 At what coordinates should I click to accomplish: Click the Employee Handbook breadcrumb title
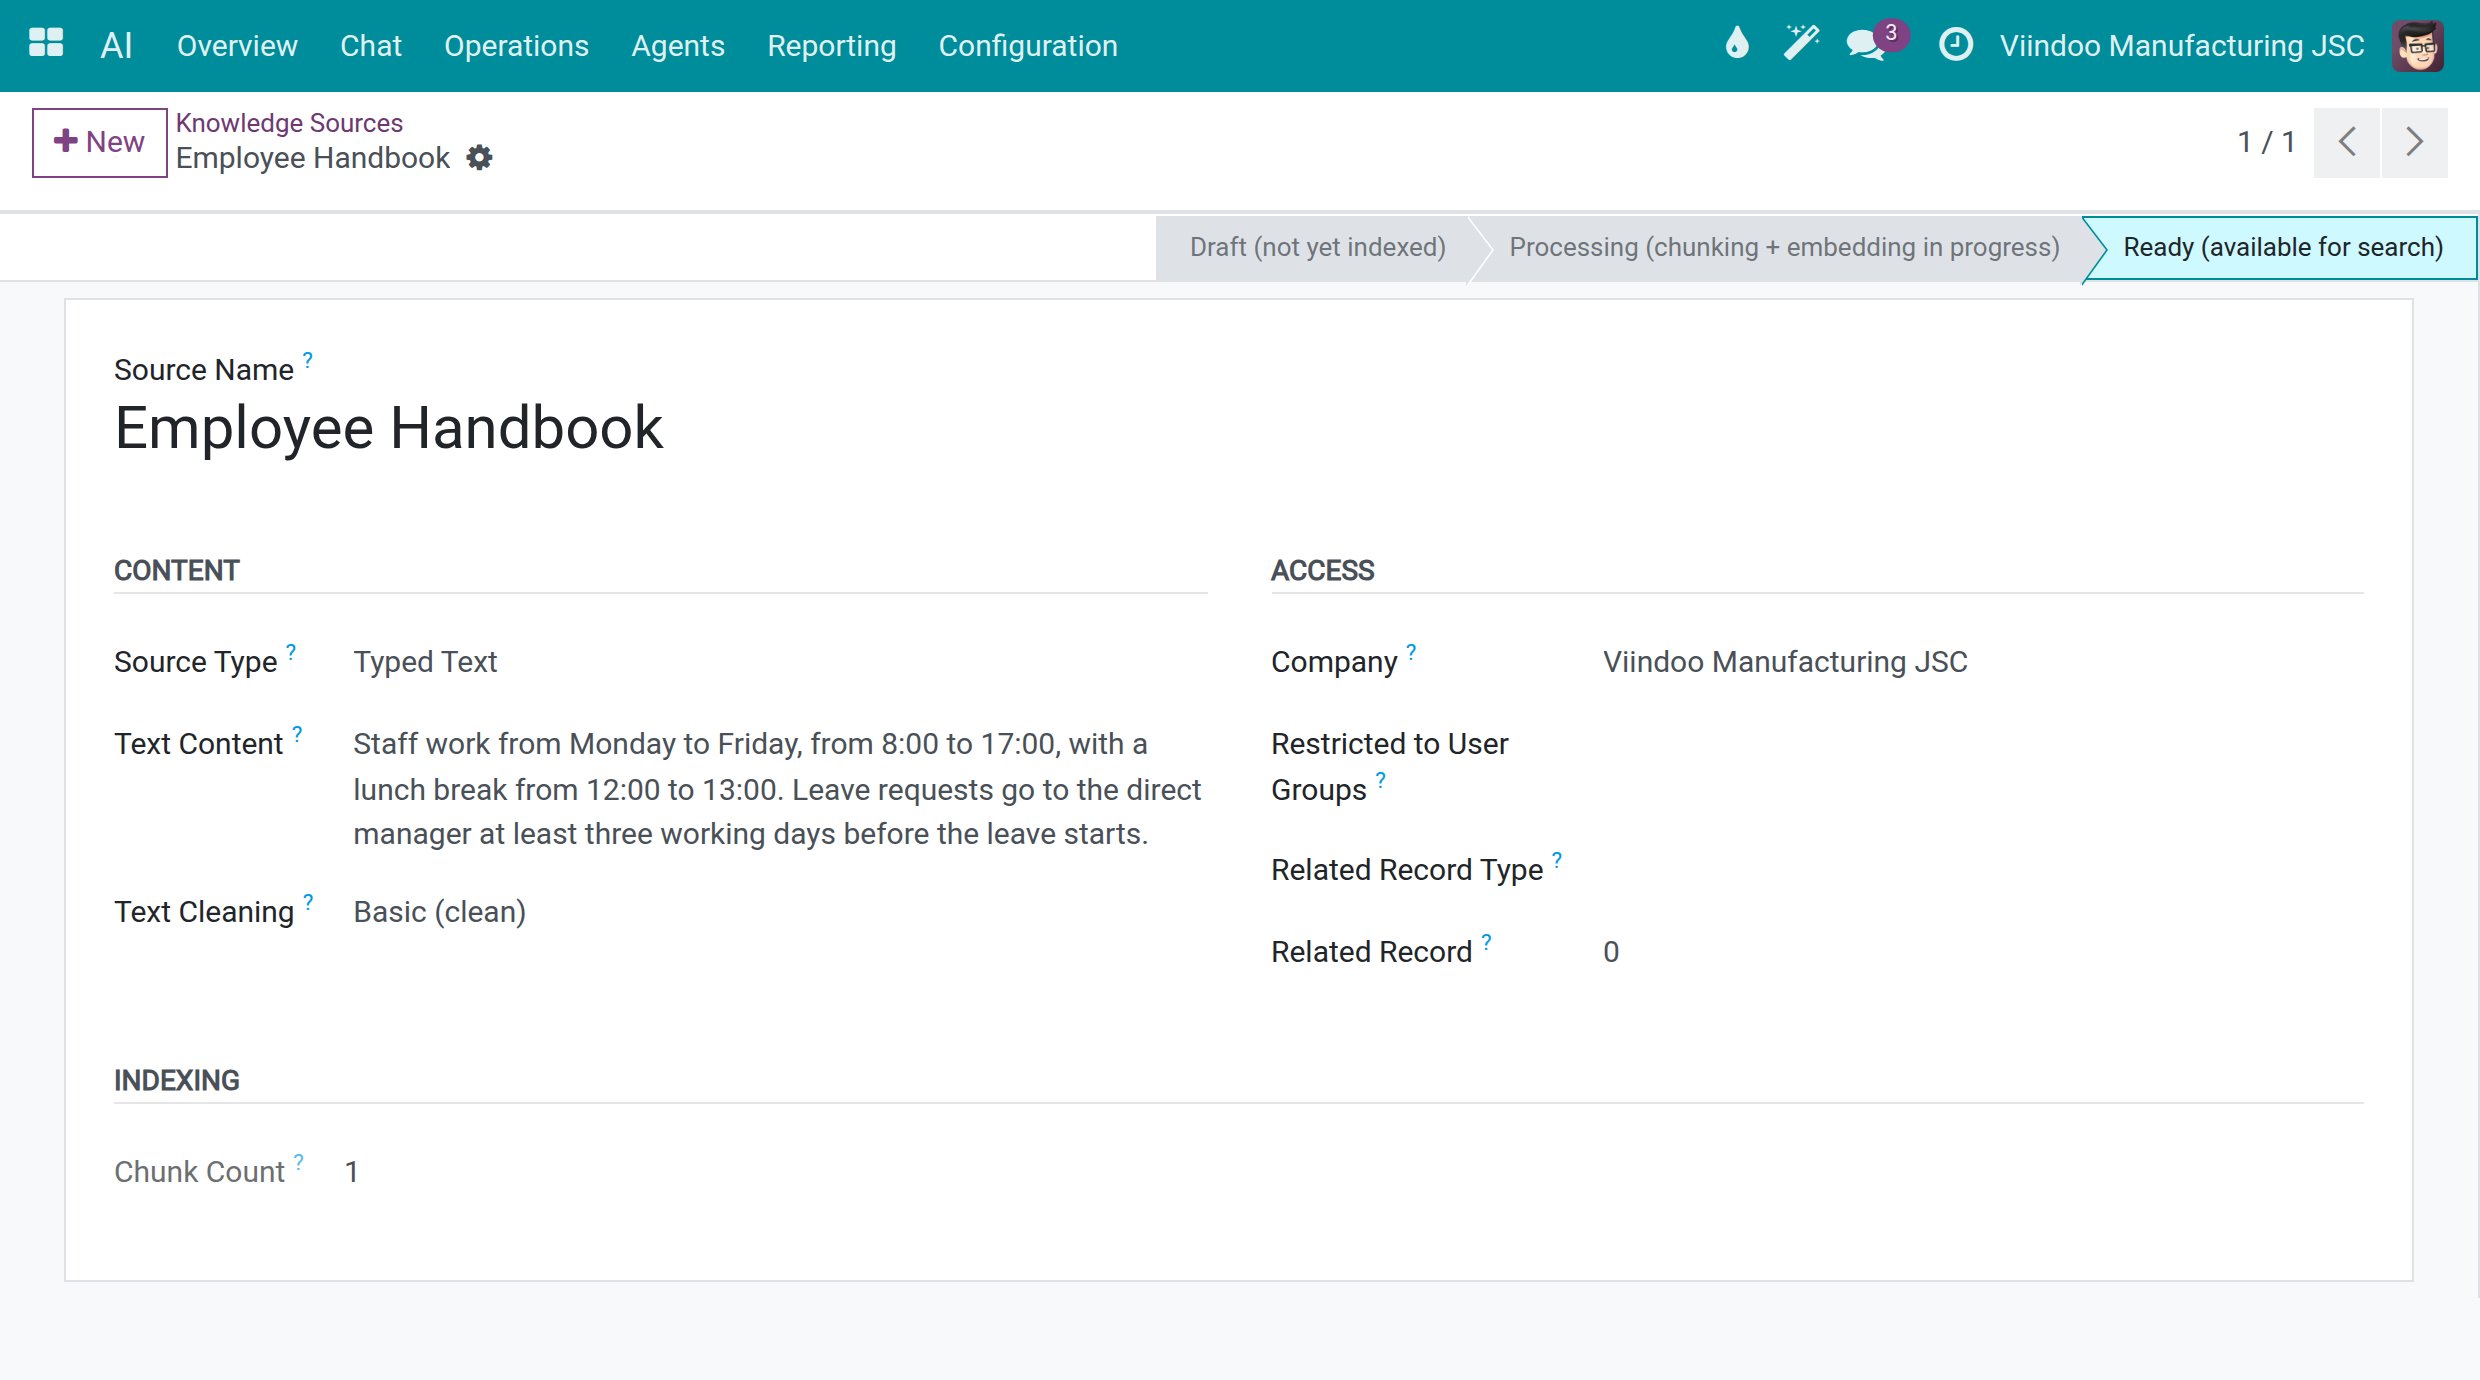pos(313,158)
